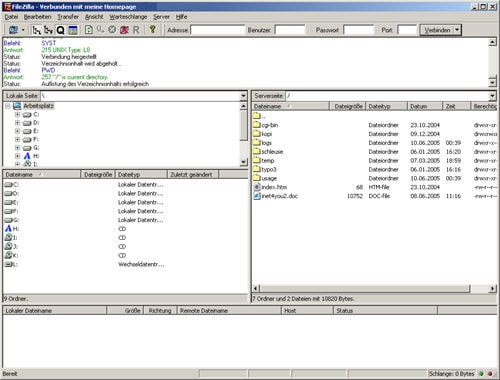The image size is (500, 380).
Task: Click red status indicator in status bar
Action: click(x=490, y=374)
